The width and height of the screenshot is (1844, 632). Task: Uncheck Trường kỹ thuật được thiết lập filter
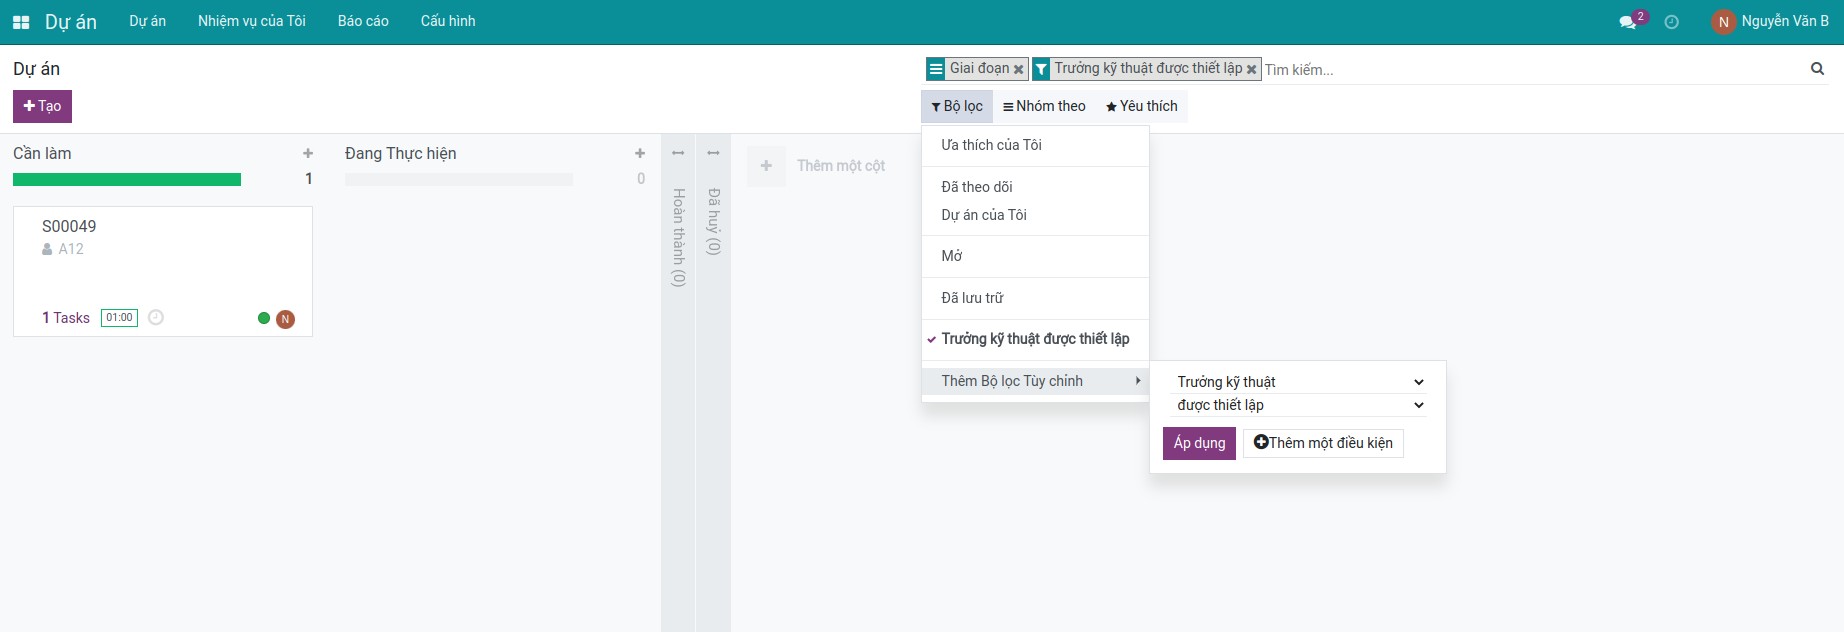coord(1034,339)
